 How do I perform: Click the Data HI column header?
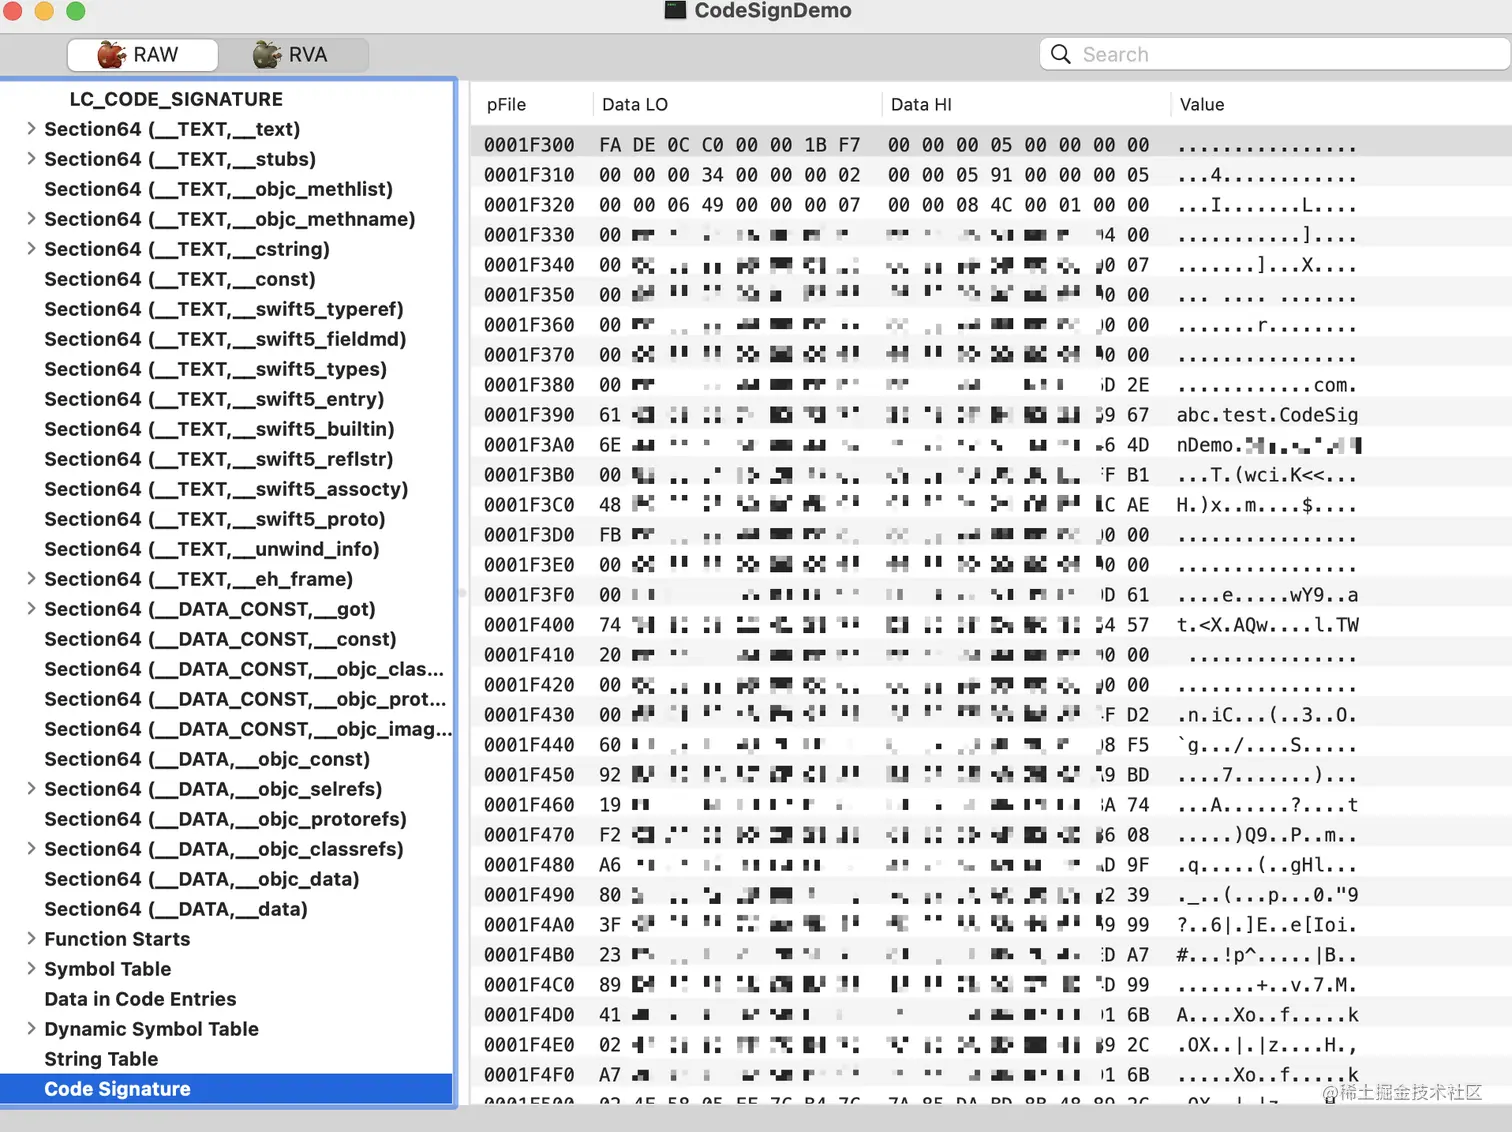1025,105
